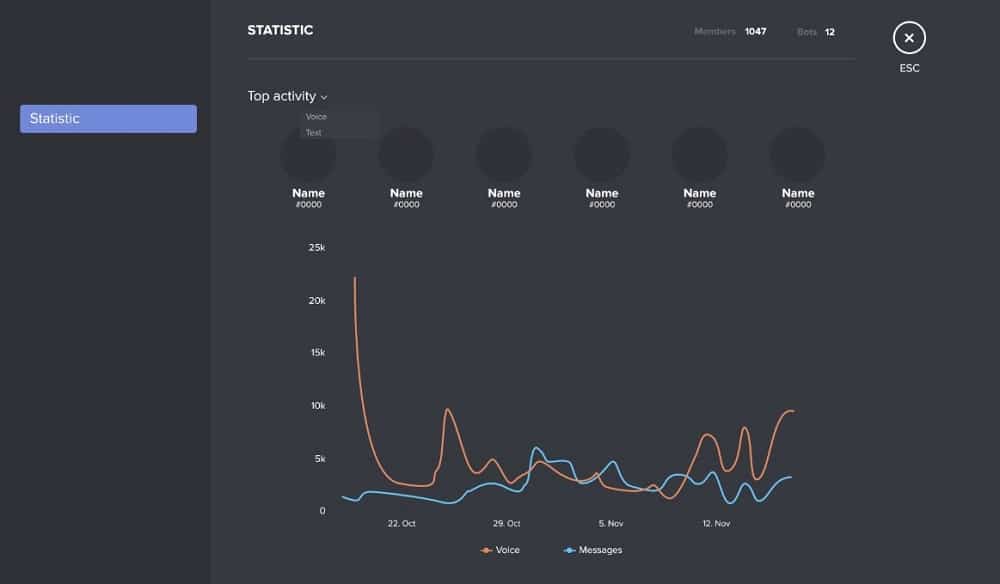Image resolution: width=1000 pixels, height=584 pixels.
Task: Click the orange Voice legend marker
Action: (x=485, y=549)
